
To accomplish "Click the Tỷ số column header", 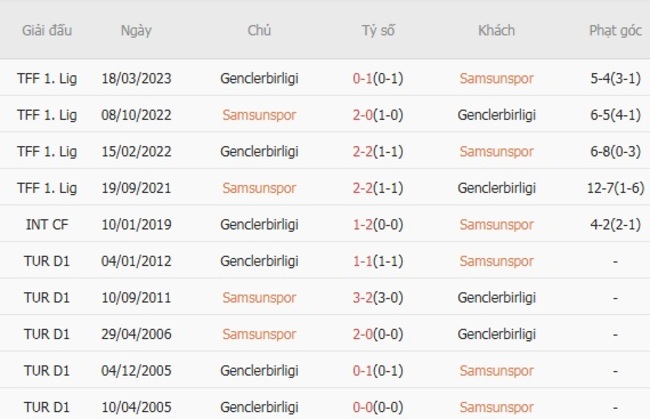I will point(378,30).
